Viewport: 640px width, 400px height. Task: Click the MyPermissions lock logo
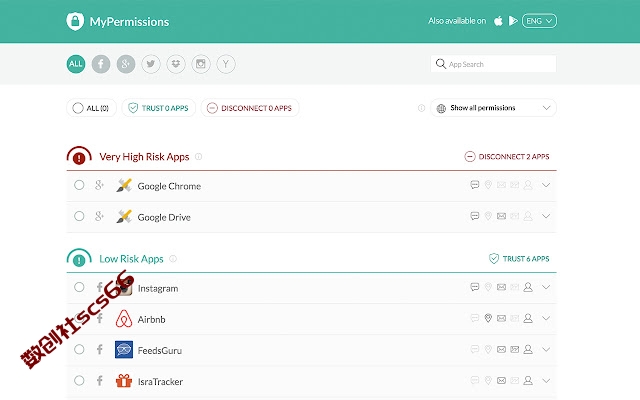[x=75, y=21]
